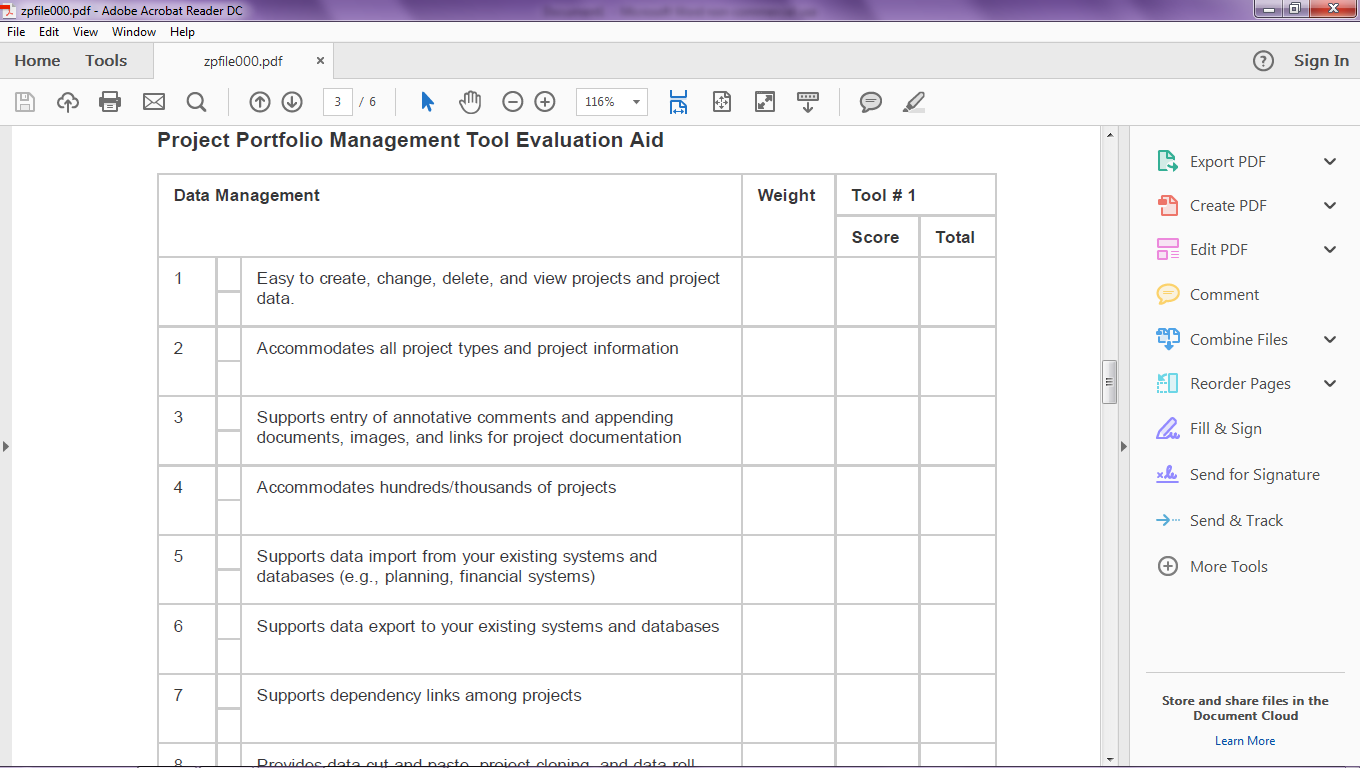Open the Find search tool

[x=196, y=101]
